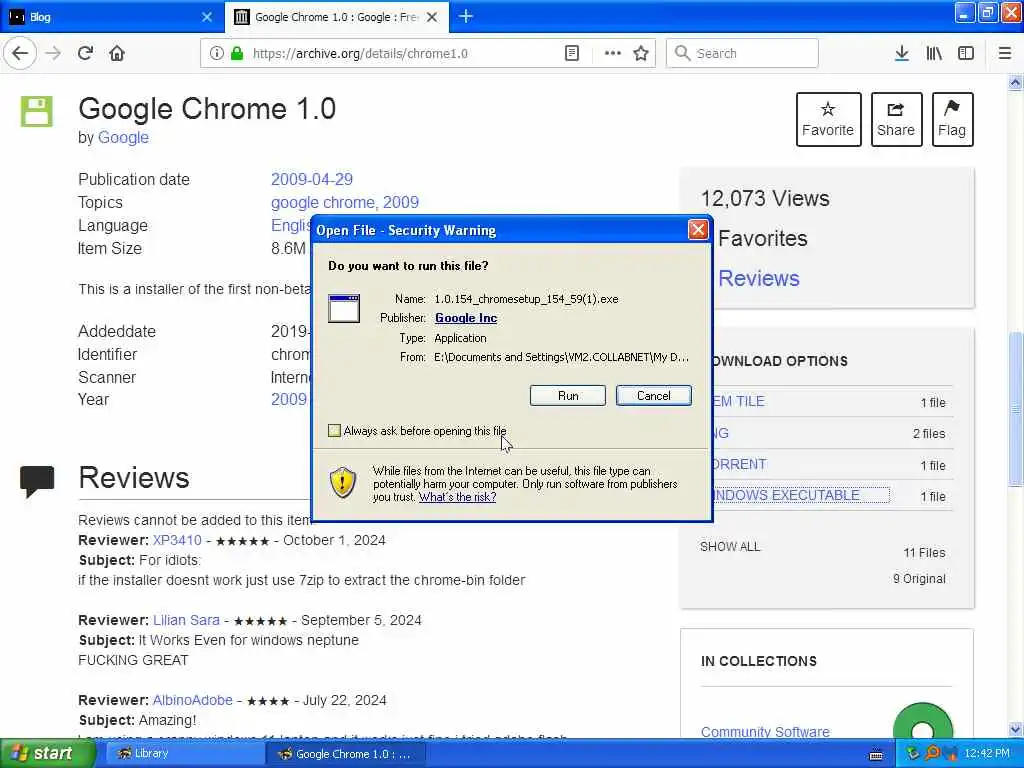
Task: Click the green chat bubble at the bottom right
Action: [922, 721]
